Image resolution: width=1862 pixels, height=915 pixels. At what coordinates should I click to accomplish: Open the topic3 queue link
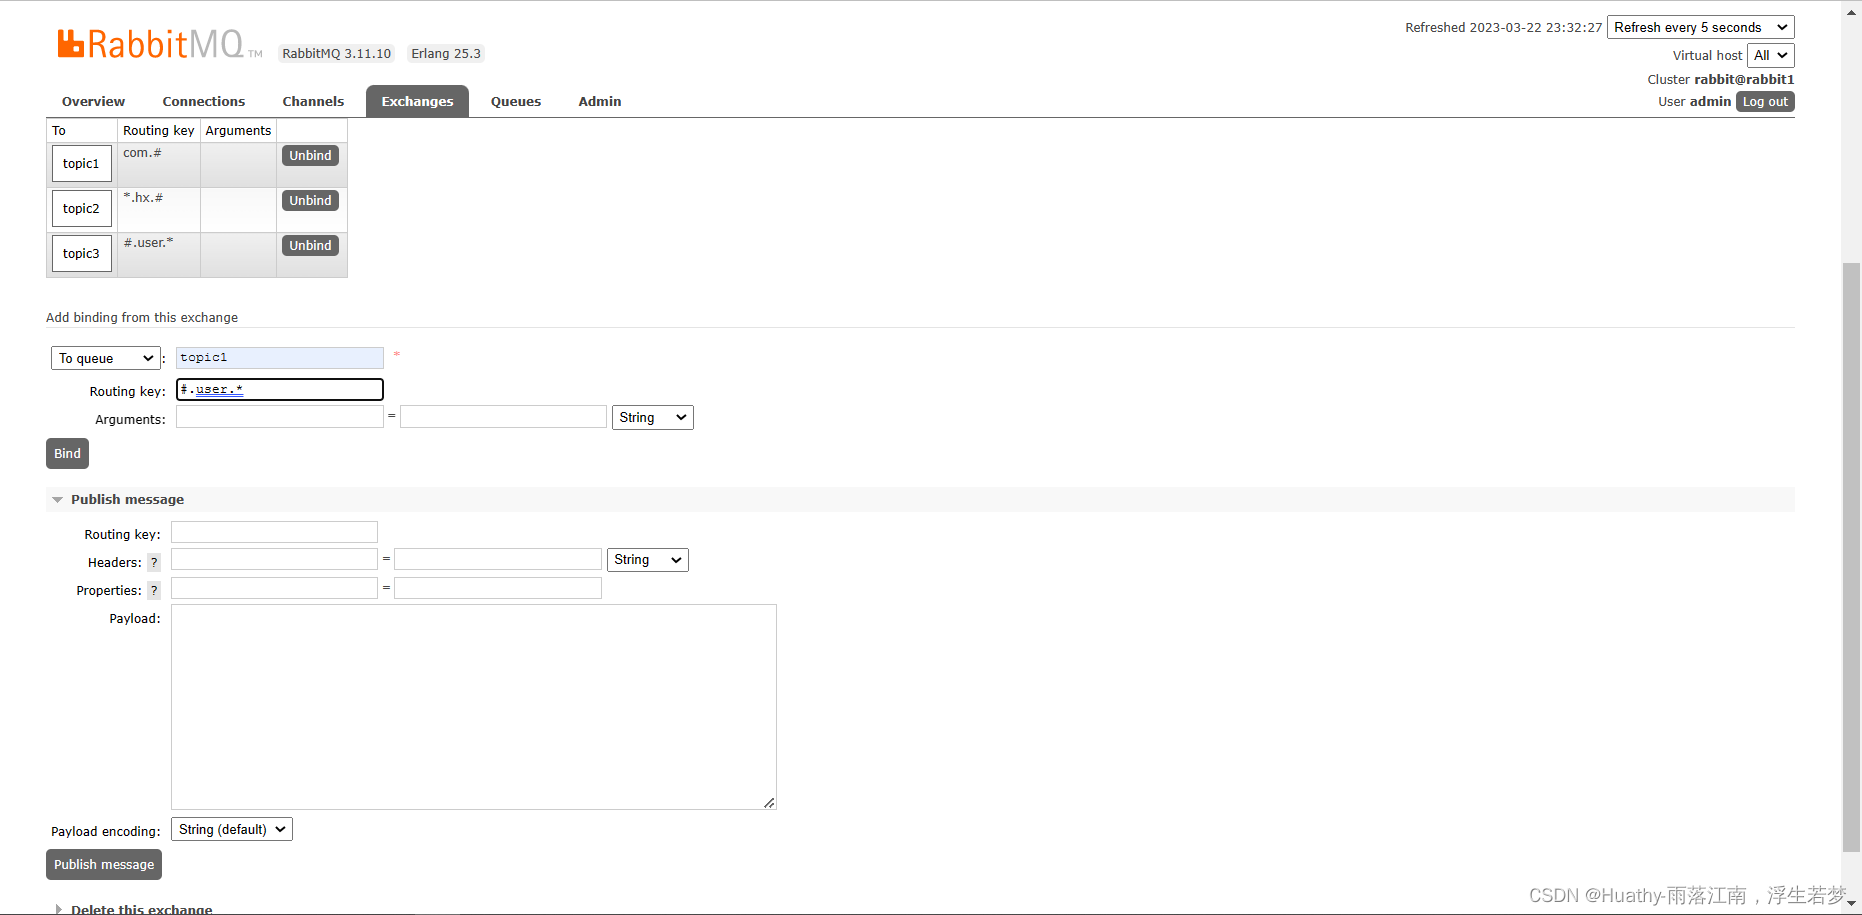(81, 254)
